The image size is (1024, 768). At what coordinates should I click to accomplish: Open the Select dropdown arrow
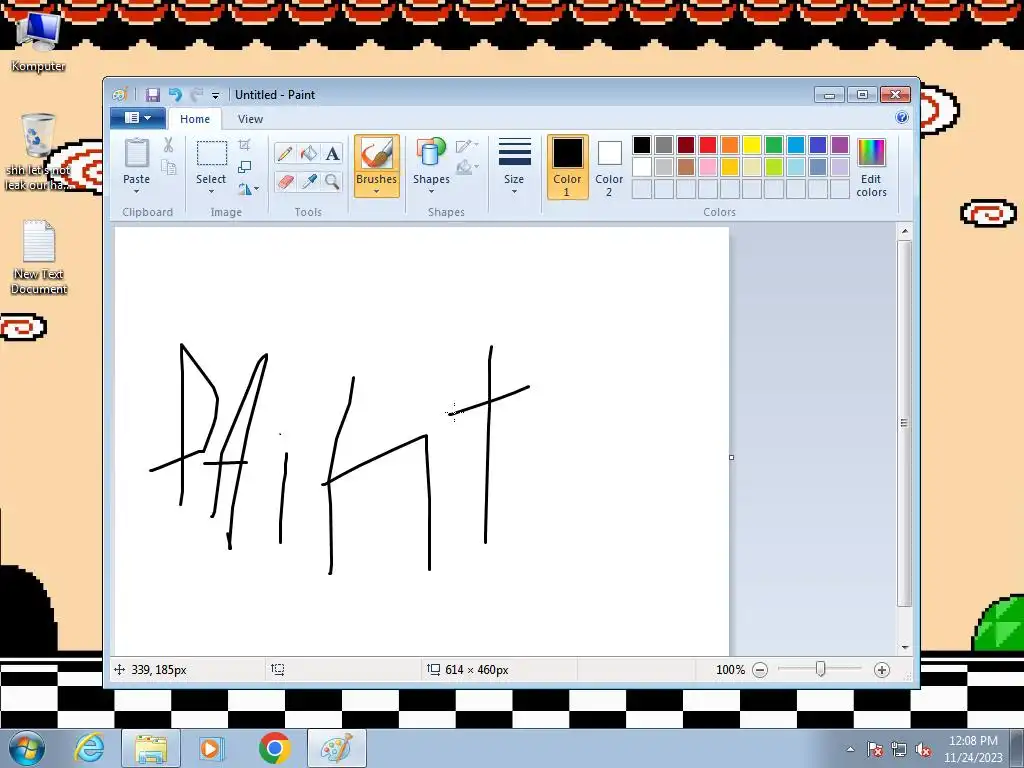211,191
